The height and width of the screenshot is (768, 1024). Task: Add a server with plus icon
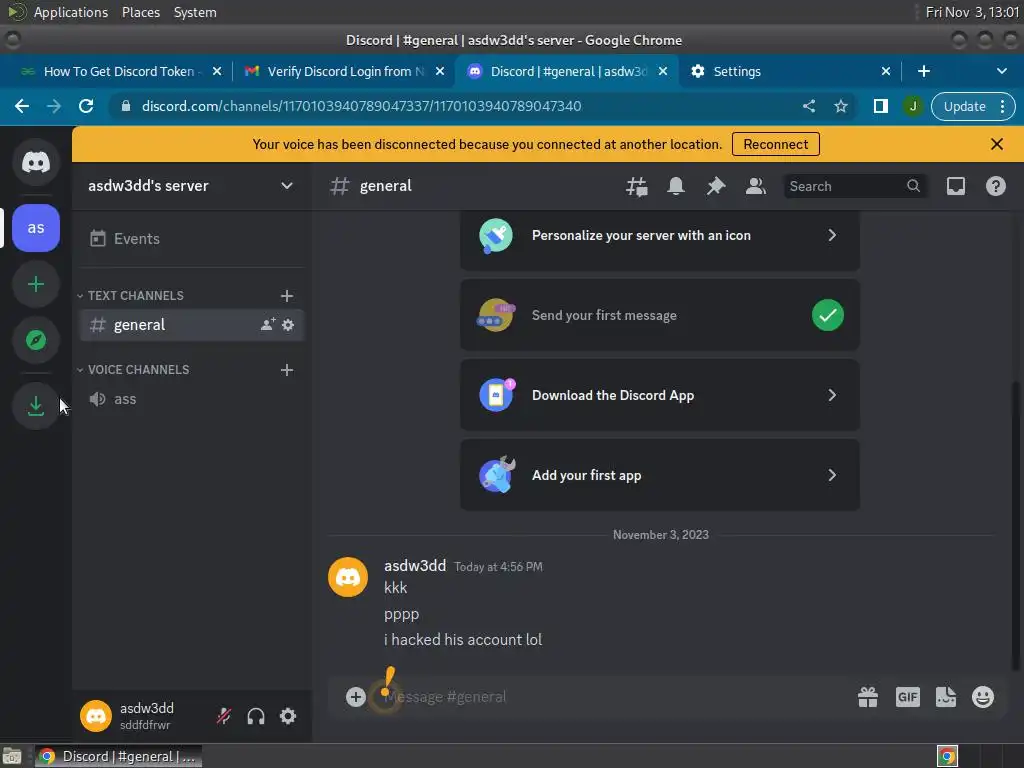point(36,284)
